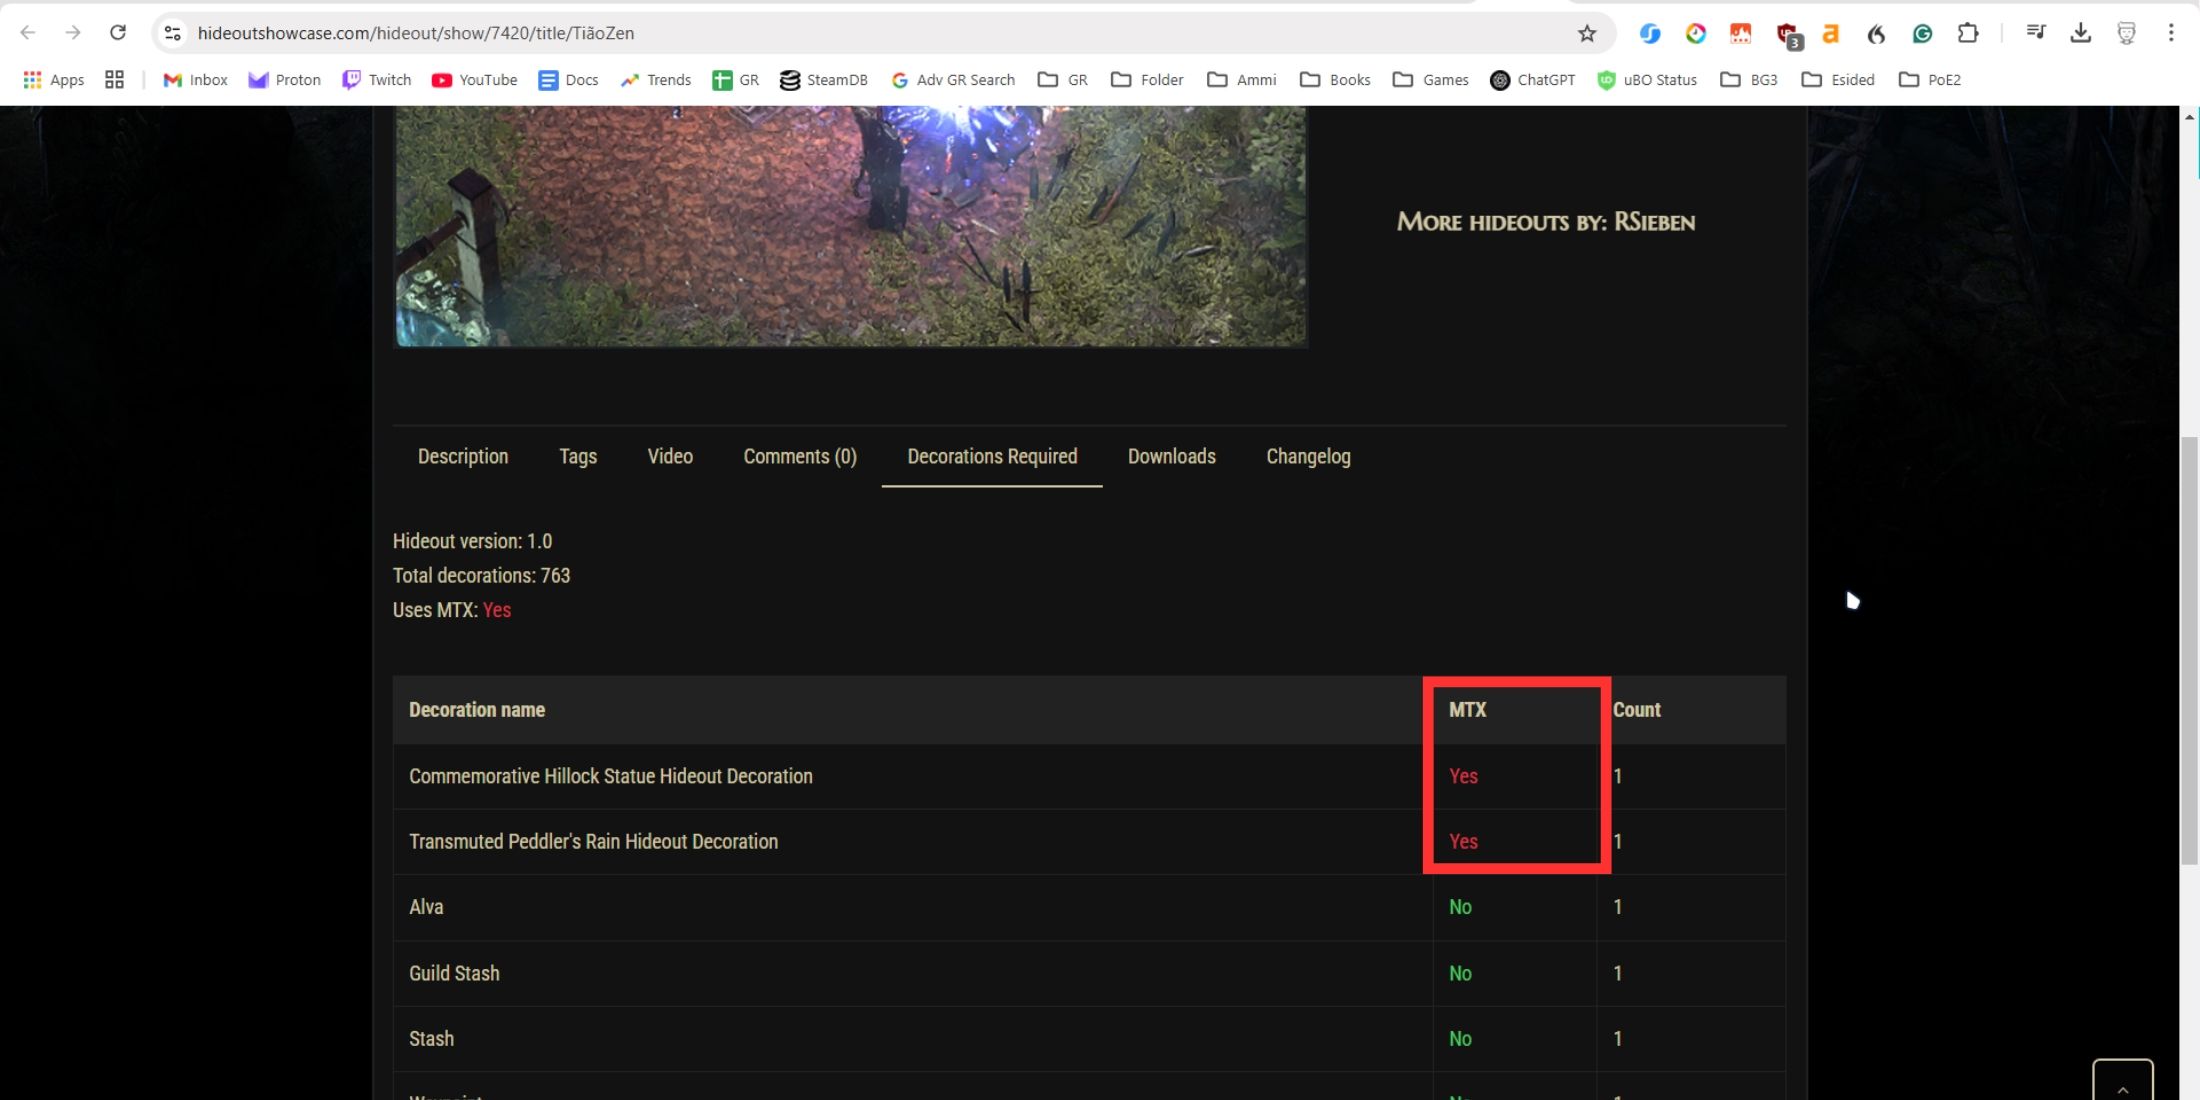The height and width of the screenshot is (1100, 2200).
Task: Click the page vertical scrollbar thumb
Action: pos(2189,650)
